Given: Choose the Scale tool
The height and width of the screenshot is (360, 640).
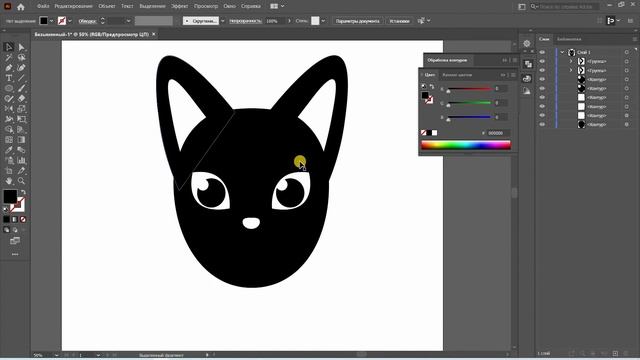Looking at the screenshot, I should coord(22,109).
